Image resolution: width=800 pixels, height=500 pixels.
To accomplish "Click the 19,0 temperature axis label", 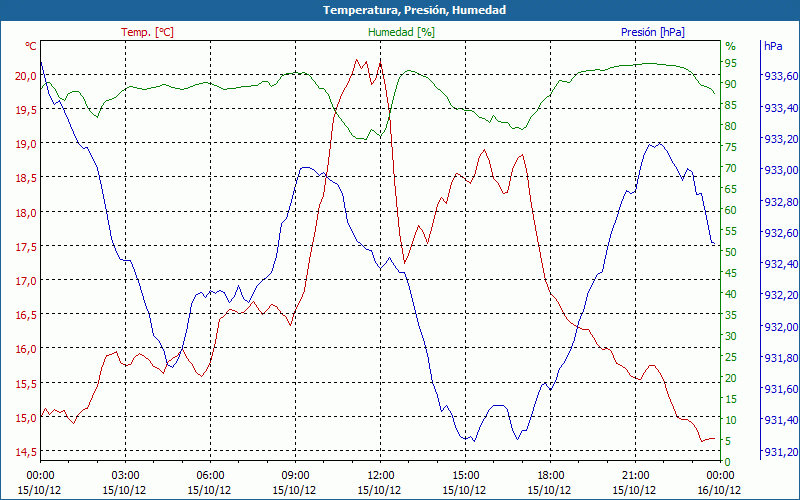I will coord(26,144).
